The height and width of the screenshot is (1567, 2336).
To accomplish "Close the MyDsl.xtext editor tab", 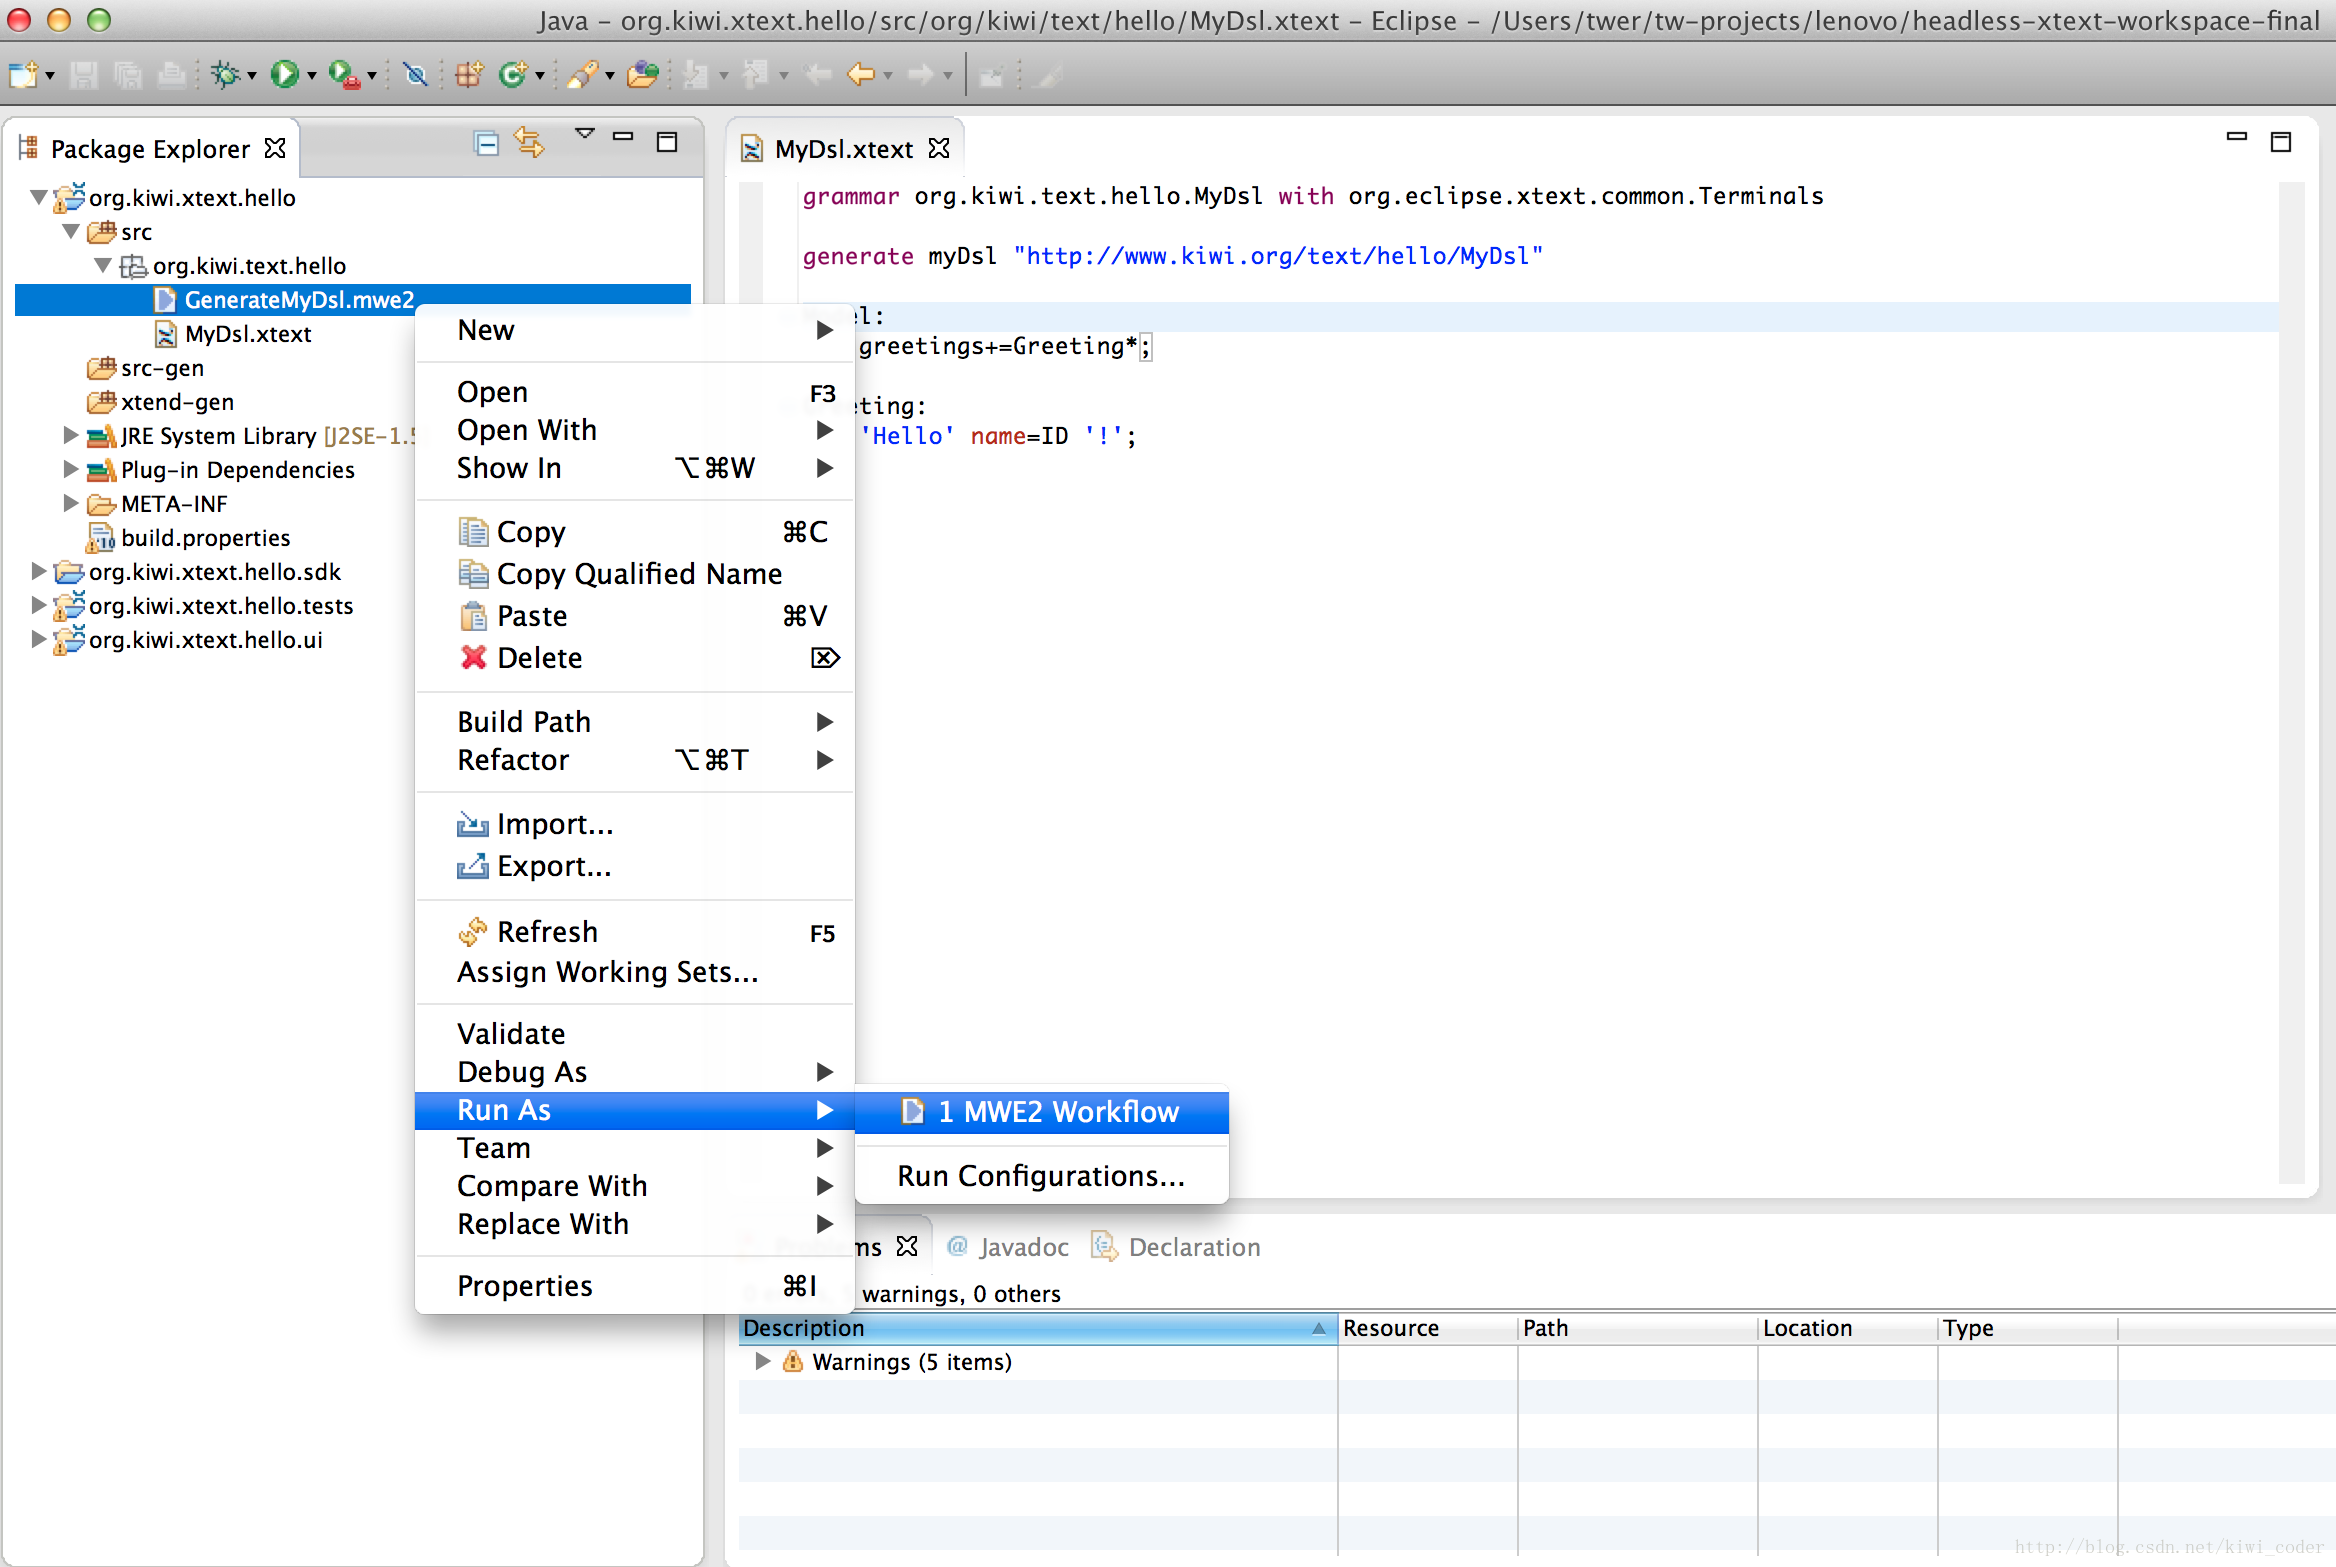I will (939, 148).
